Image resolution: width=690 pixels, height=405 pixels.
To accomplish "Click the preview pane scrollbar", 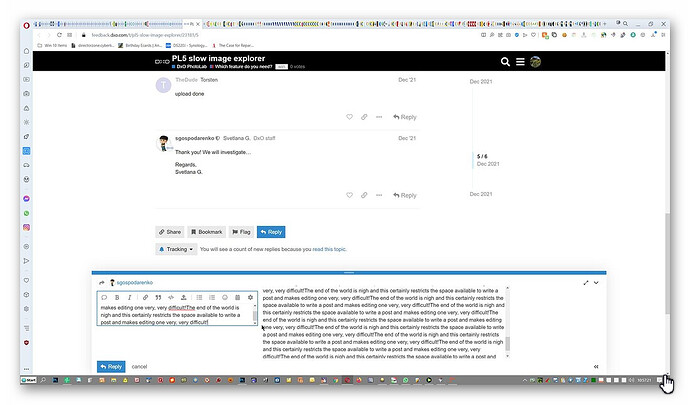I will [507, 343].
